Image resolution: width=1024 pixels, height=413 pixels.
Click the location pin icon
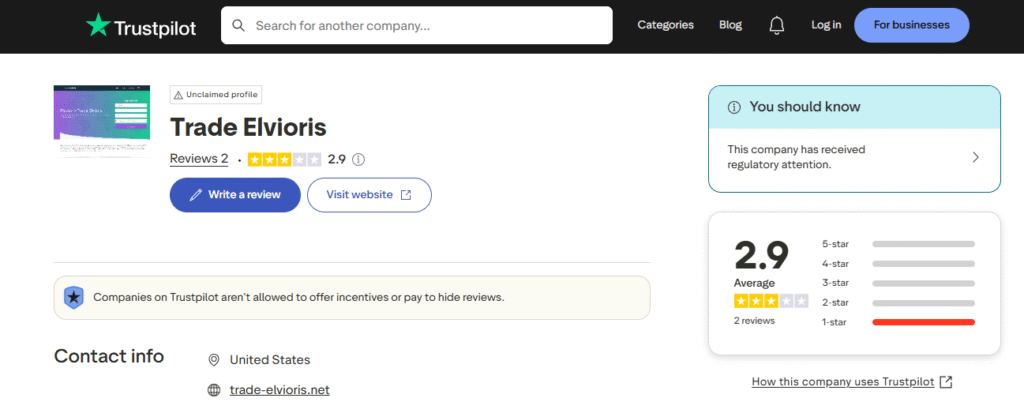point(213,360)
